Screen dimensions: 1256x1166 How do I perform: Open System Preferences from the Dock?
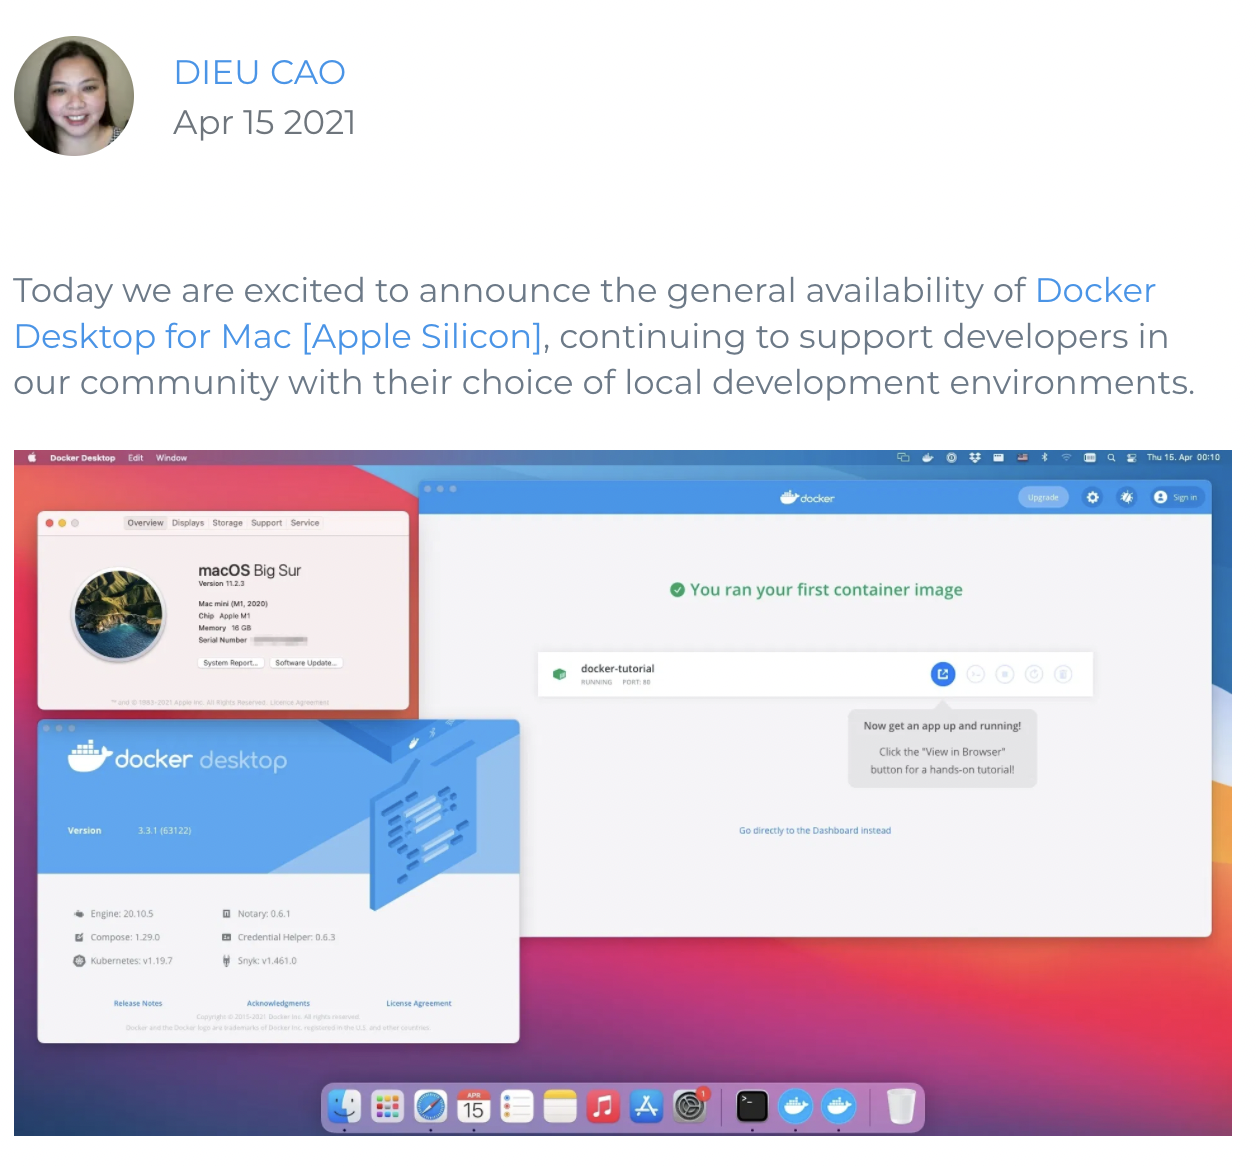point(690,1106)
